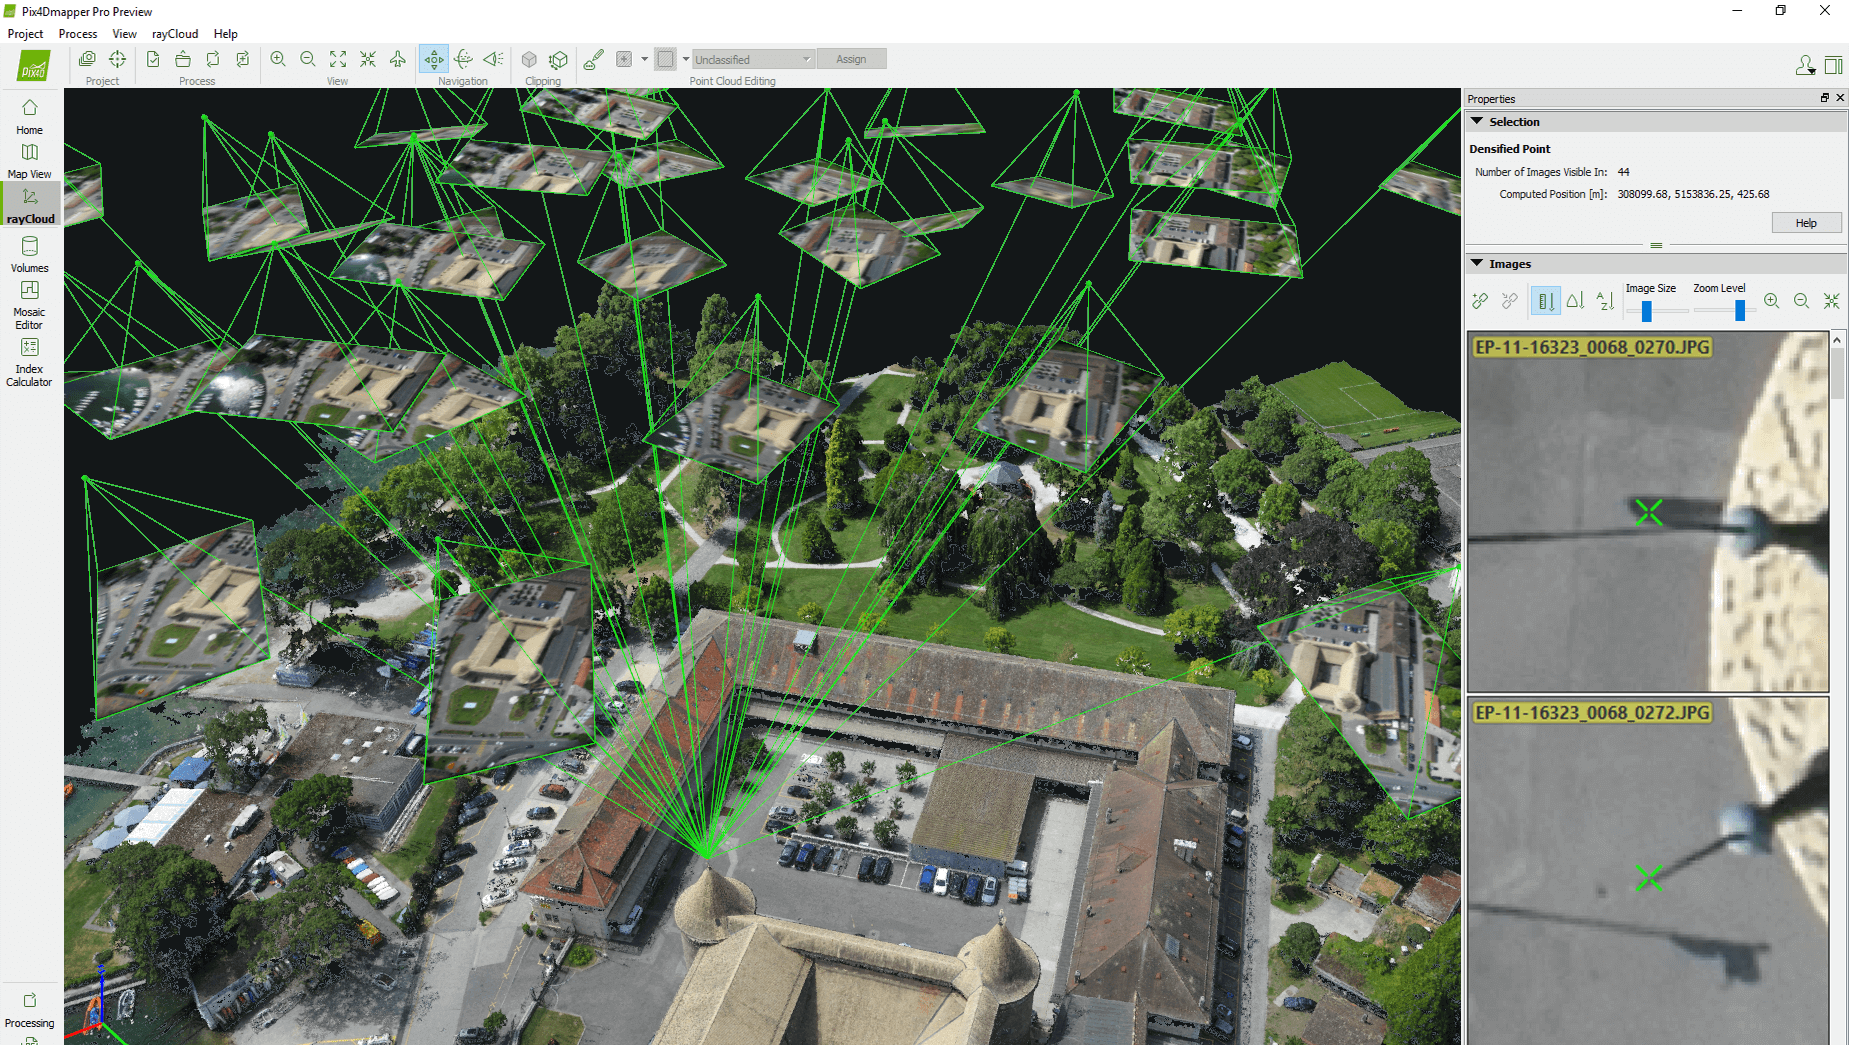Screen dimensions: 1849x1045
Task: Open the Index Calculator
Action: (29, 360)
